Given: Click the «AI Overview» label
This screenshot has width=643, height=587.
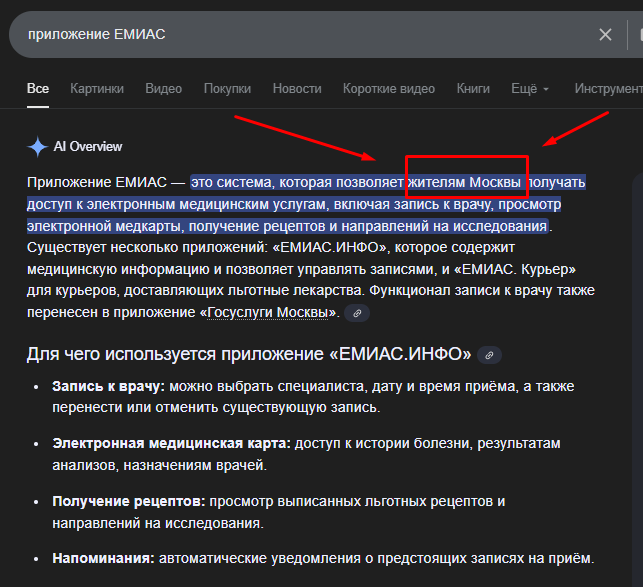Looking at the screenshot, I should coord(87,147).
